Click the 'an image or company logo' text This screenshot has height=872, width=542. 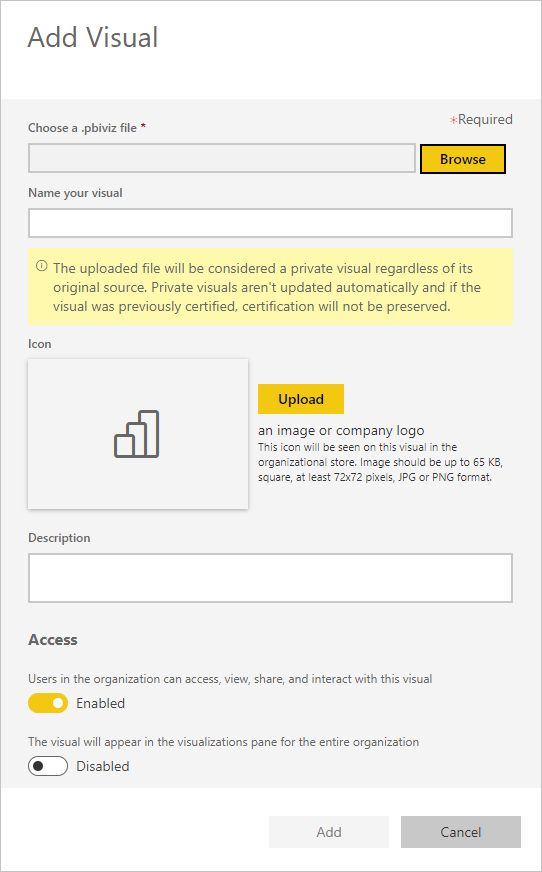(341, 430)
